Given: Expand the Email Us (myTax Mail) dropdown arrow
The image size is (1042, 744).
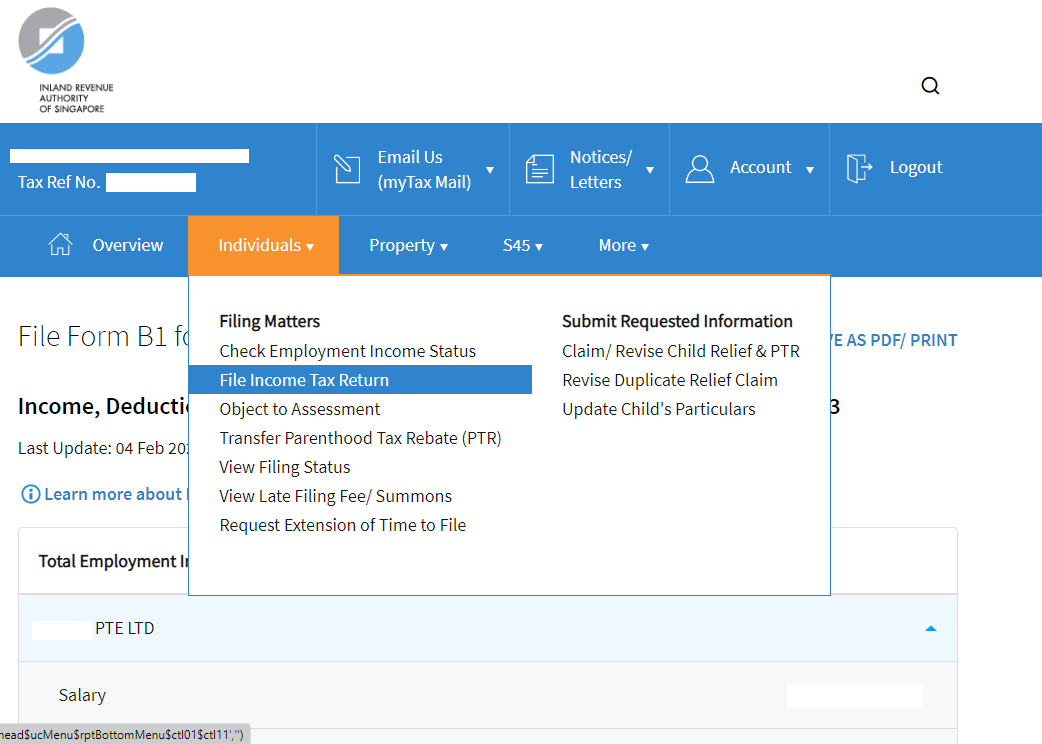Looking at the screenshot, I should (x=490, y=170).
